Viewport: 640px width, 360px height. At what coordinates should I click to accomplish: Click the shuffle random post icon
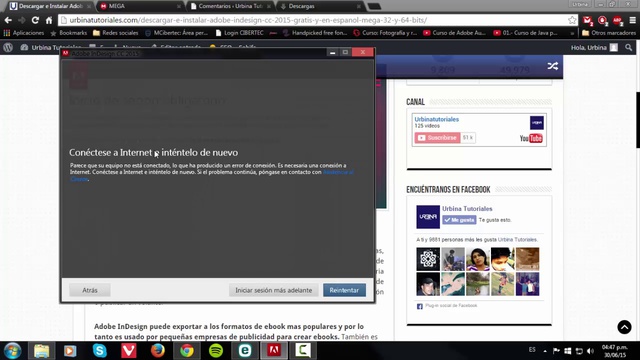coord(553,66)
